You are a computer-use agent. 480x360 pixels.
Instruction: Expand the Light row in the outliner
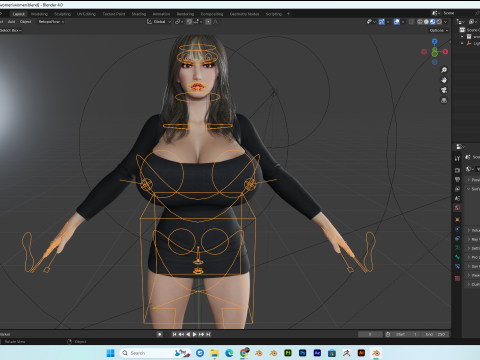pyautogui.click(x=462, y=43)
